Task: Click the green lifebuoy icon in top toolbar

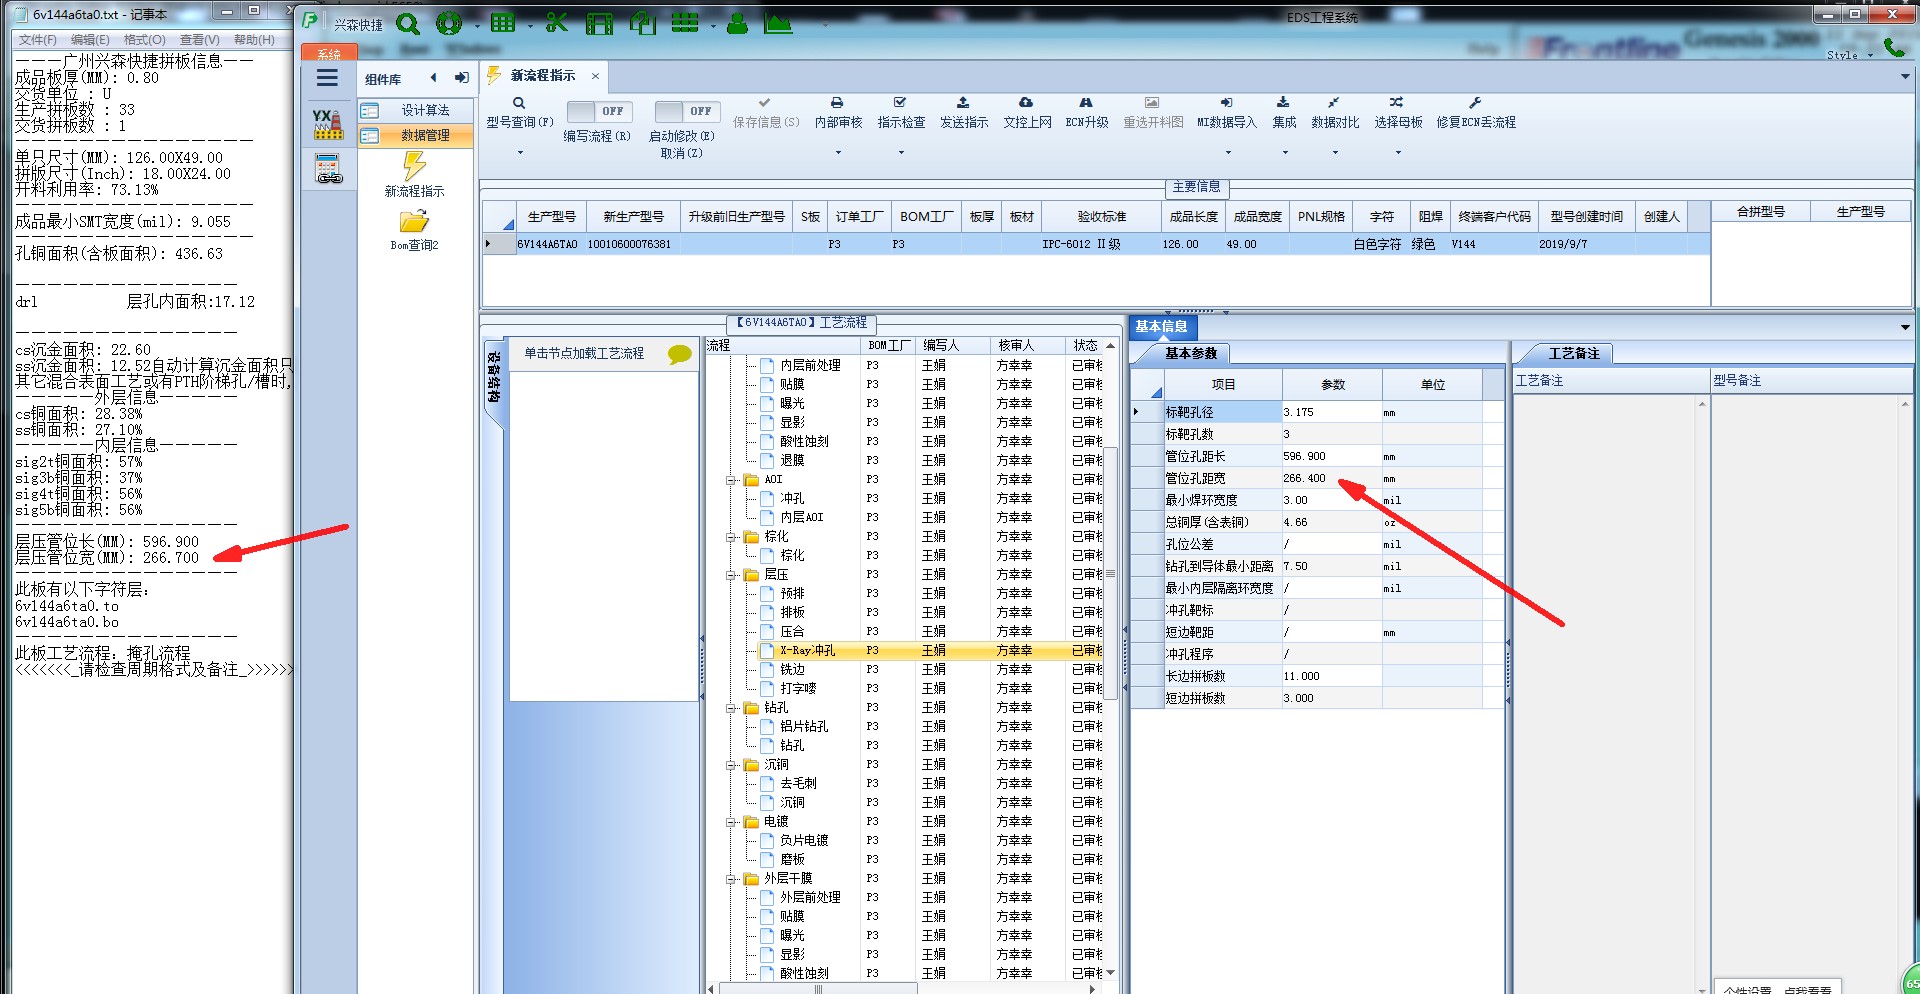Action: 449,23
